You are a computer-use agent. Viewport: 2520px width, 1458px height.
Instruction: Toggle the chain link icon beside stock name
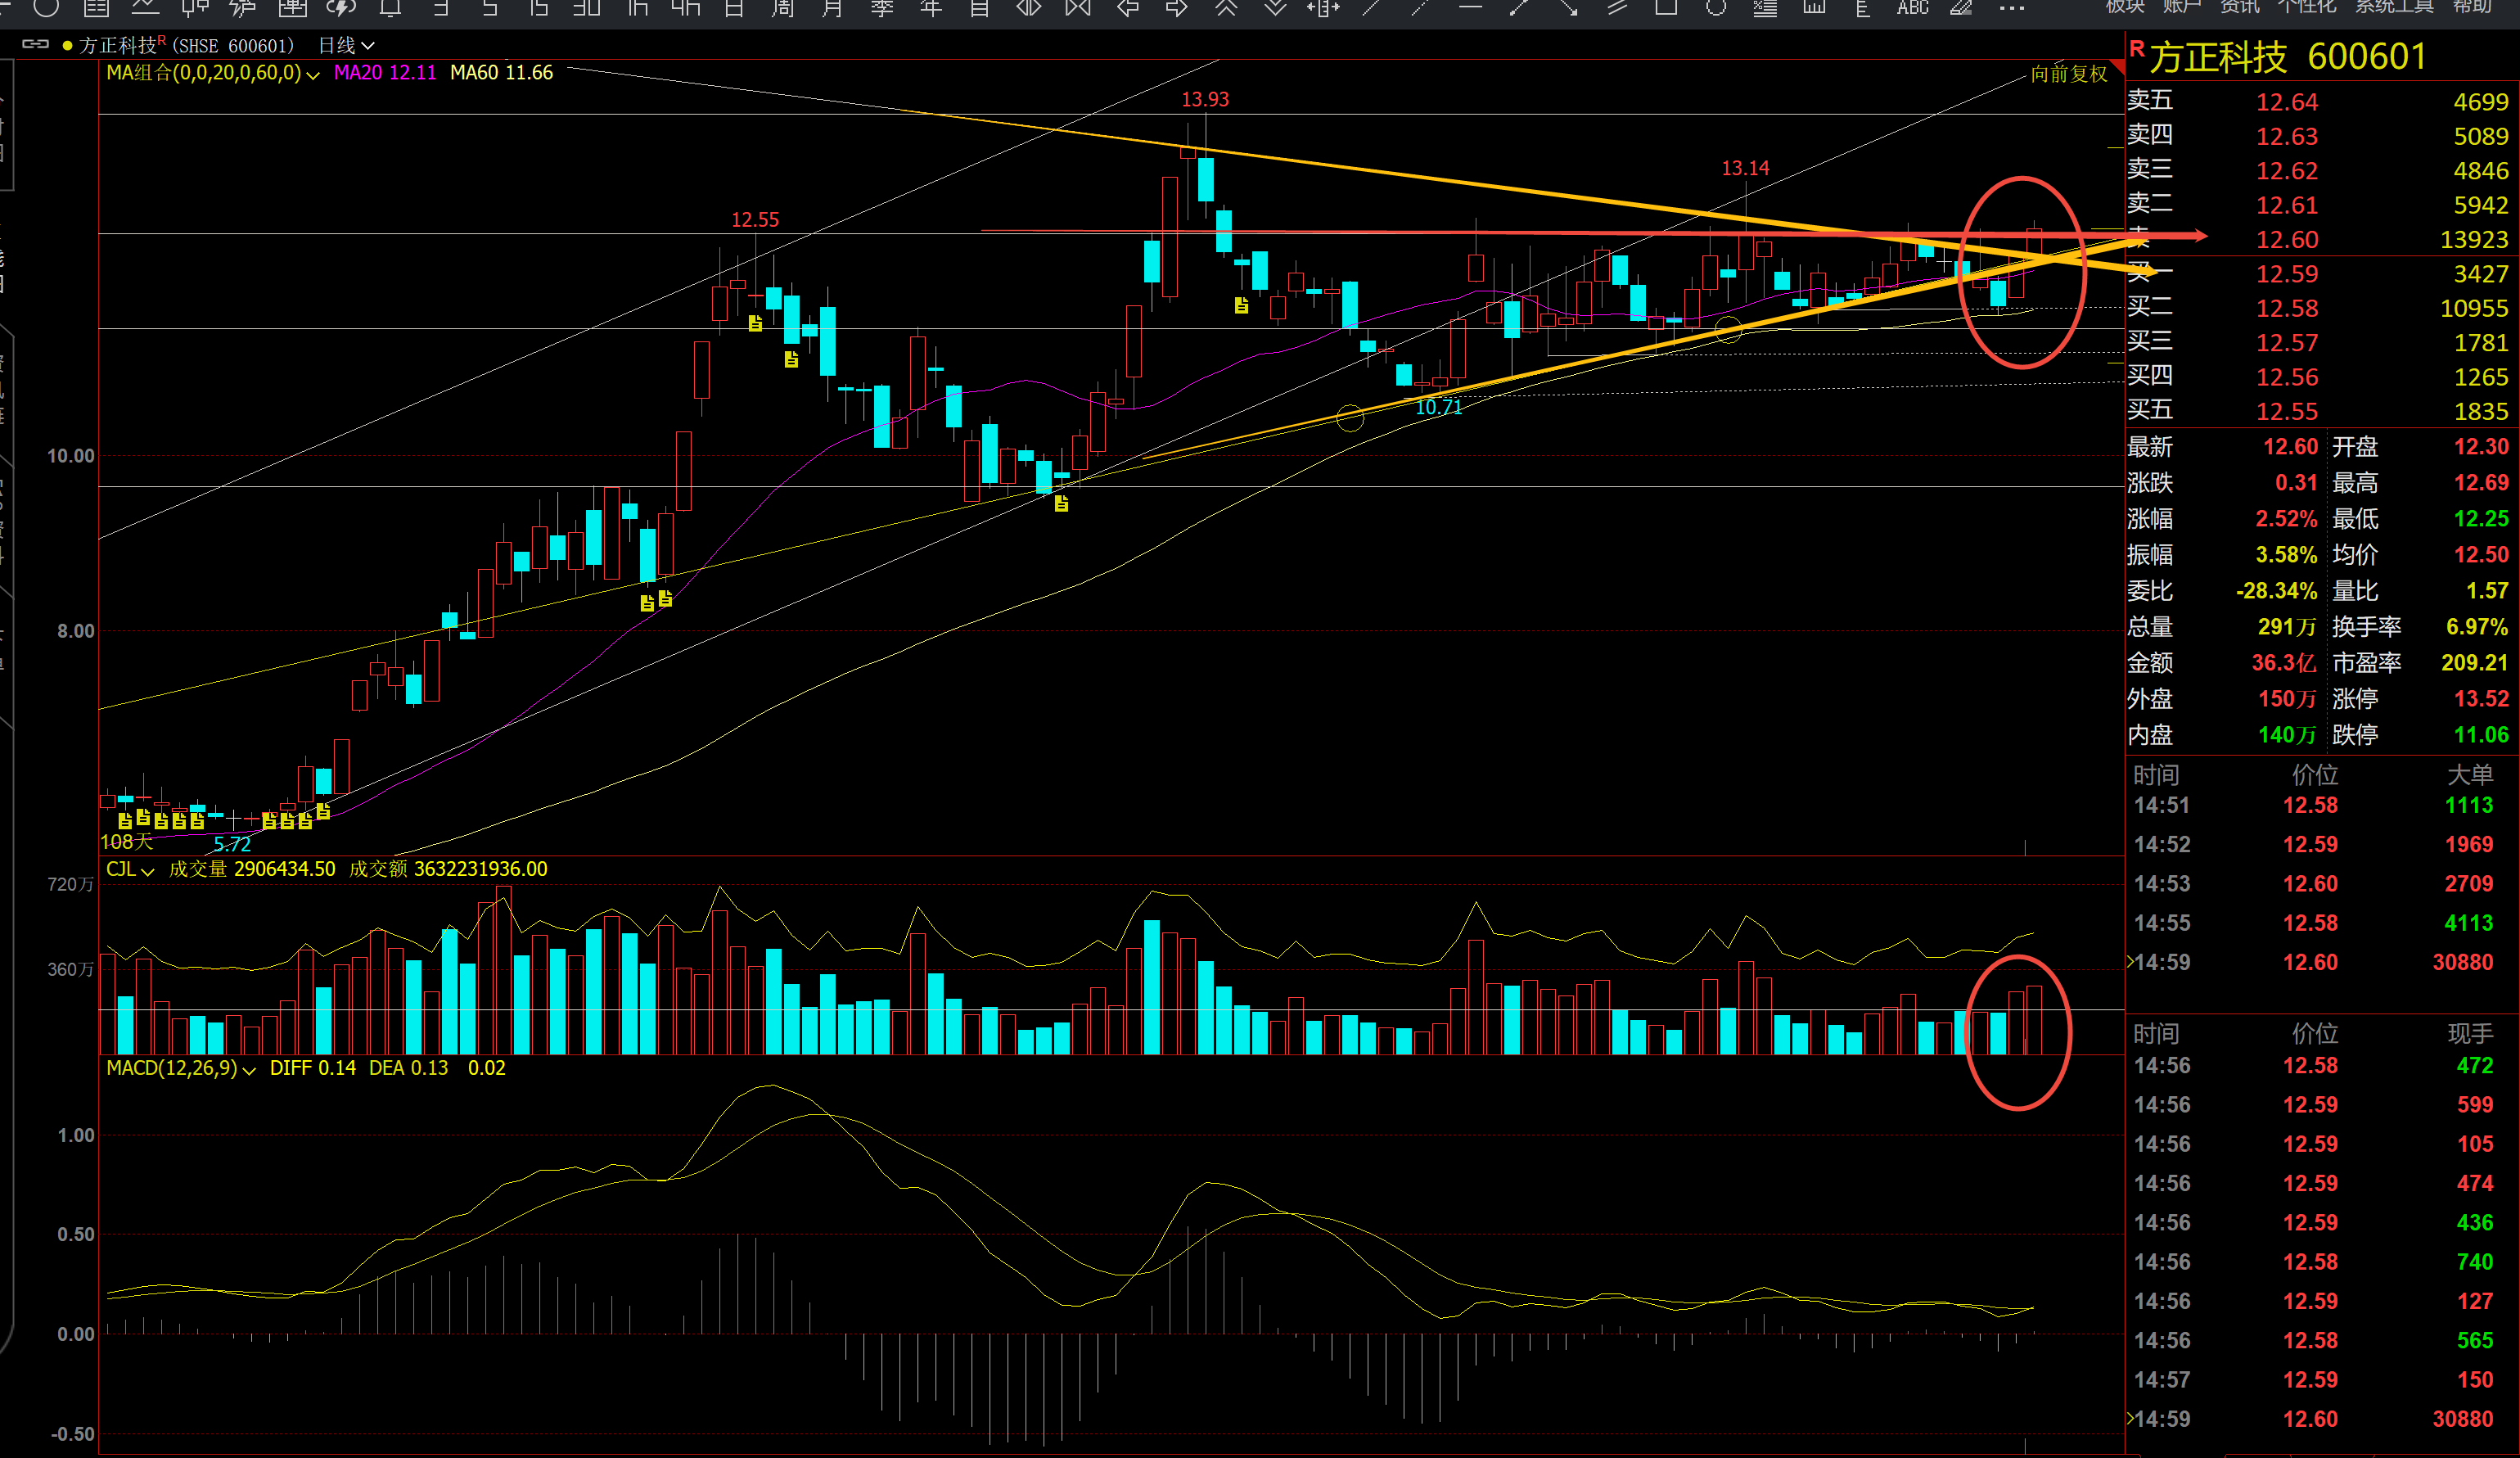36,45
